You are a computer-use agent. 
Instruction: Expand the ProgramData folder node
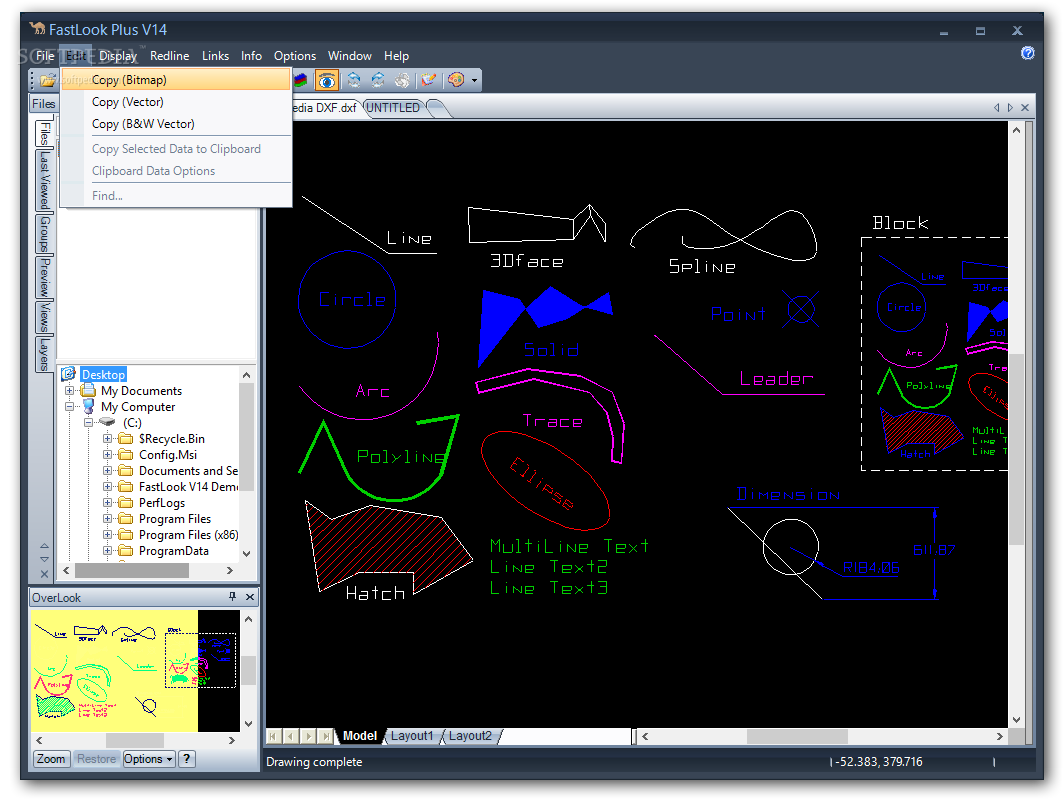click(107, 551)
